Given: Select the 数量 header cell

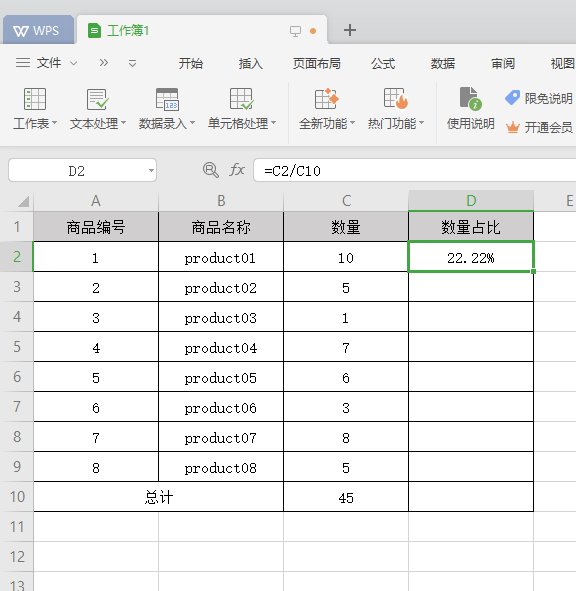Looking at the screenshot, I should click(x=346, y=227).
